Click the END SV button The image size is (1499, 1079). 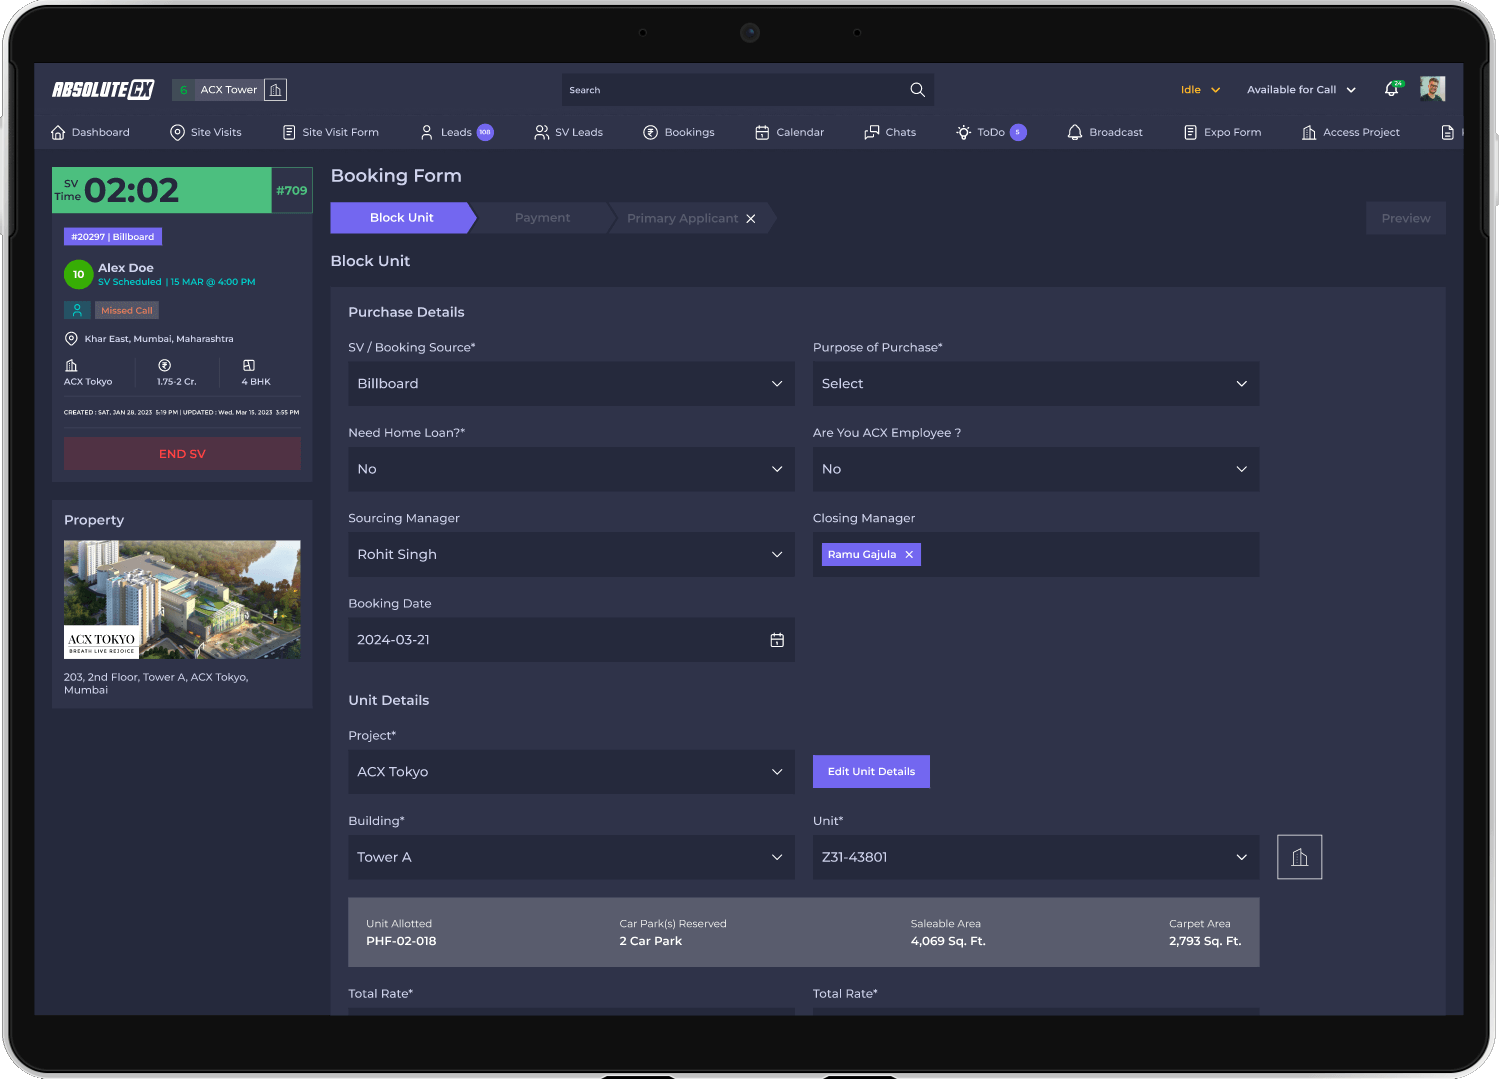point(182,454)
